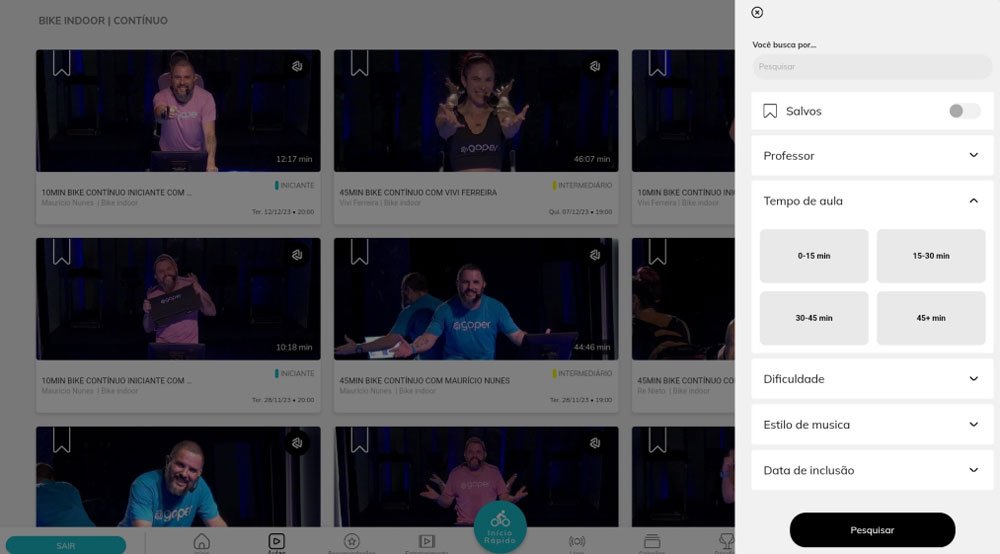Select the 15-30 min duration option
Viewport: 1000px width, 554px height.
[931, 256]
